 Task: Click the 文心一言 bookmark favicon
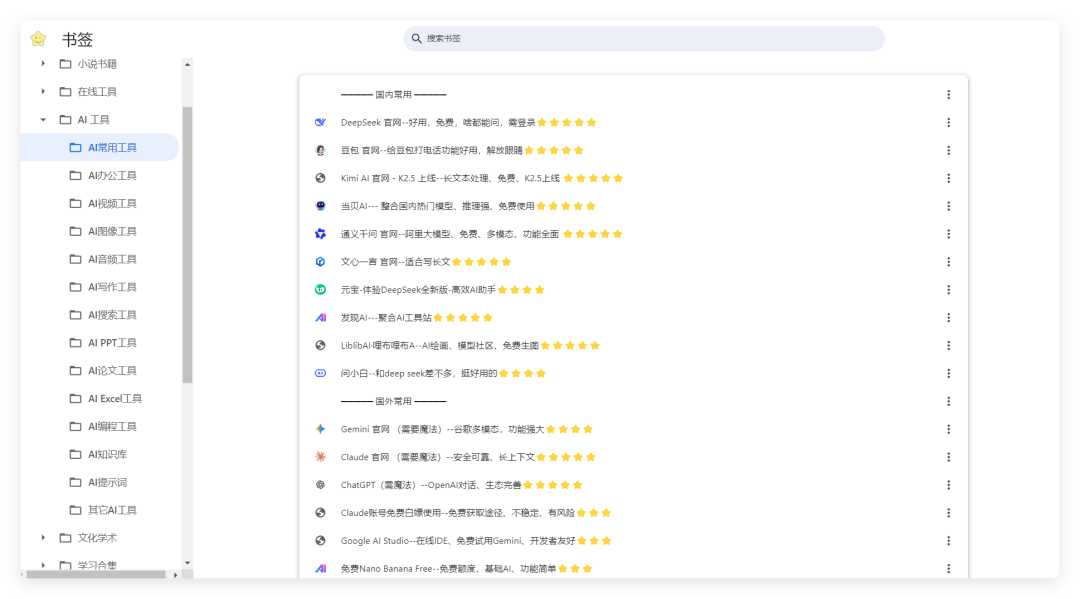(x=320, y=262)
